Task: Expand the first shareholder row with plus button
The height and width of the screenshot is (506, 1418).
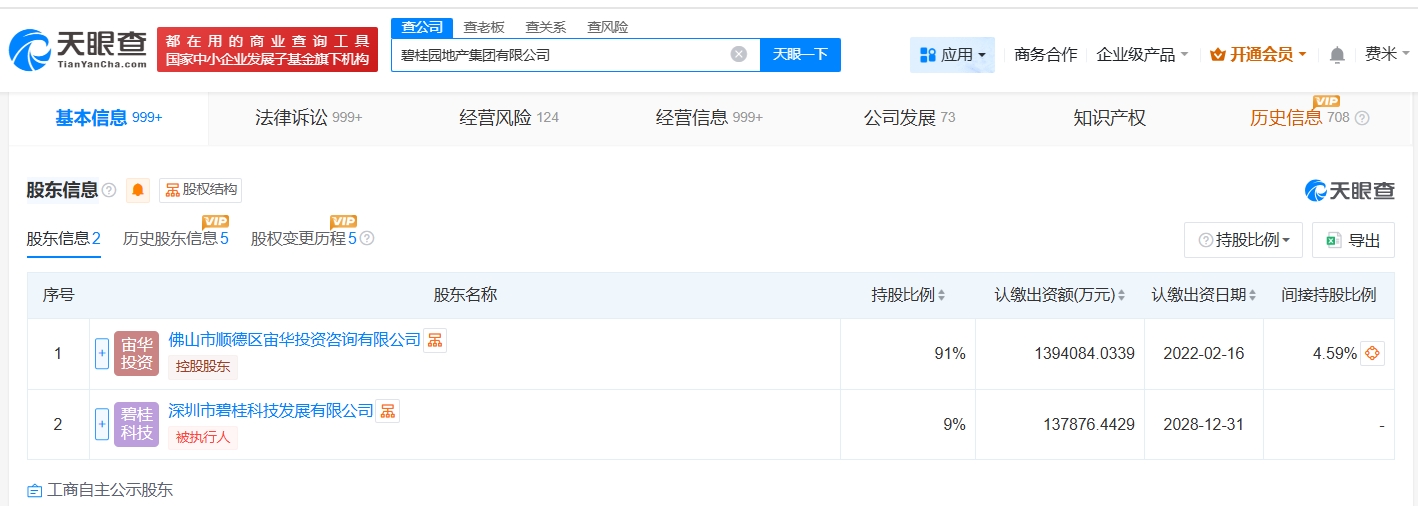Action: [102, 353]
